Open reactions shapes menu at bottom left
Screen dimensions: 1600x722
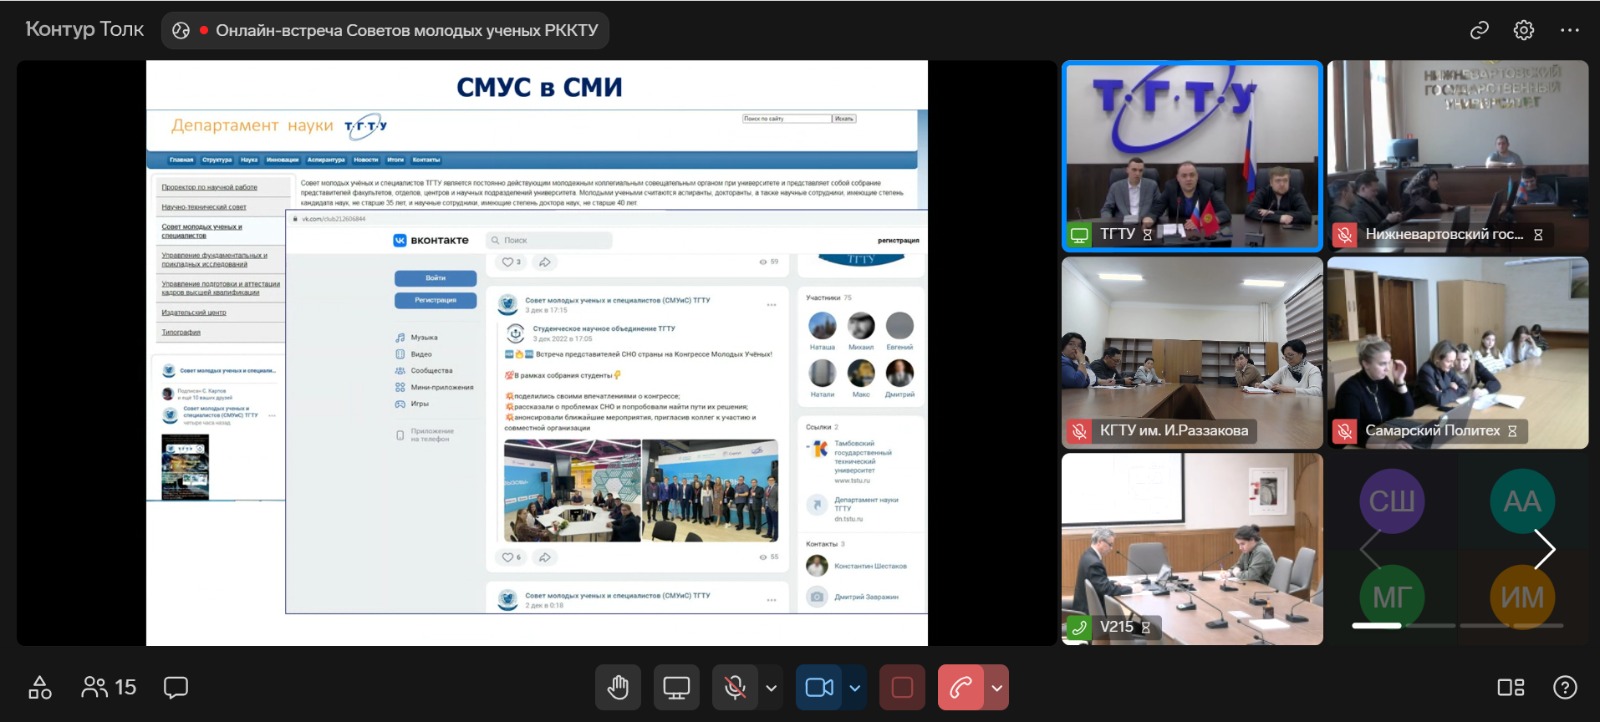[40, 688]
